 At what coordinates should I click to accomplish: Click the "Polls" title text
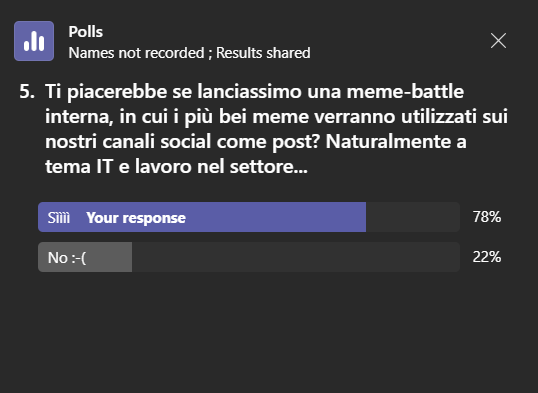click(85, 32)
